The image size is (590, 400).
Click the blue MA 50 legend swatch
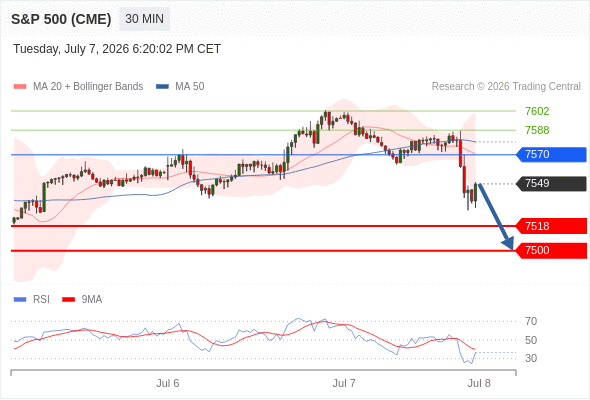pyautogui.click(x=162, y=87)
